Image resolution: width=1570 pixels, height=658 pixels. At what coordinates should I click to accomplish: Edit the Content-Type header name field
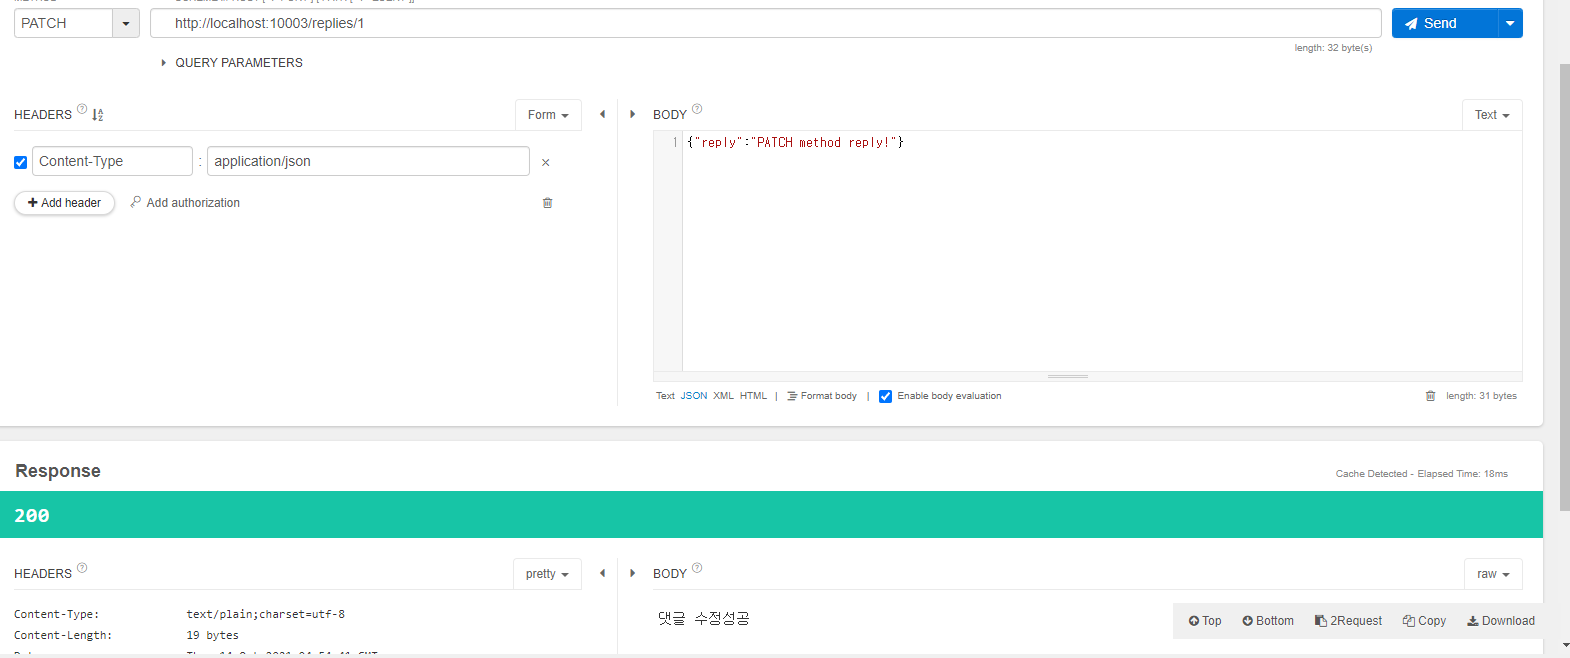click(x=112, y=161)
